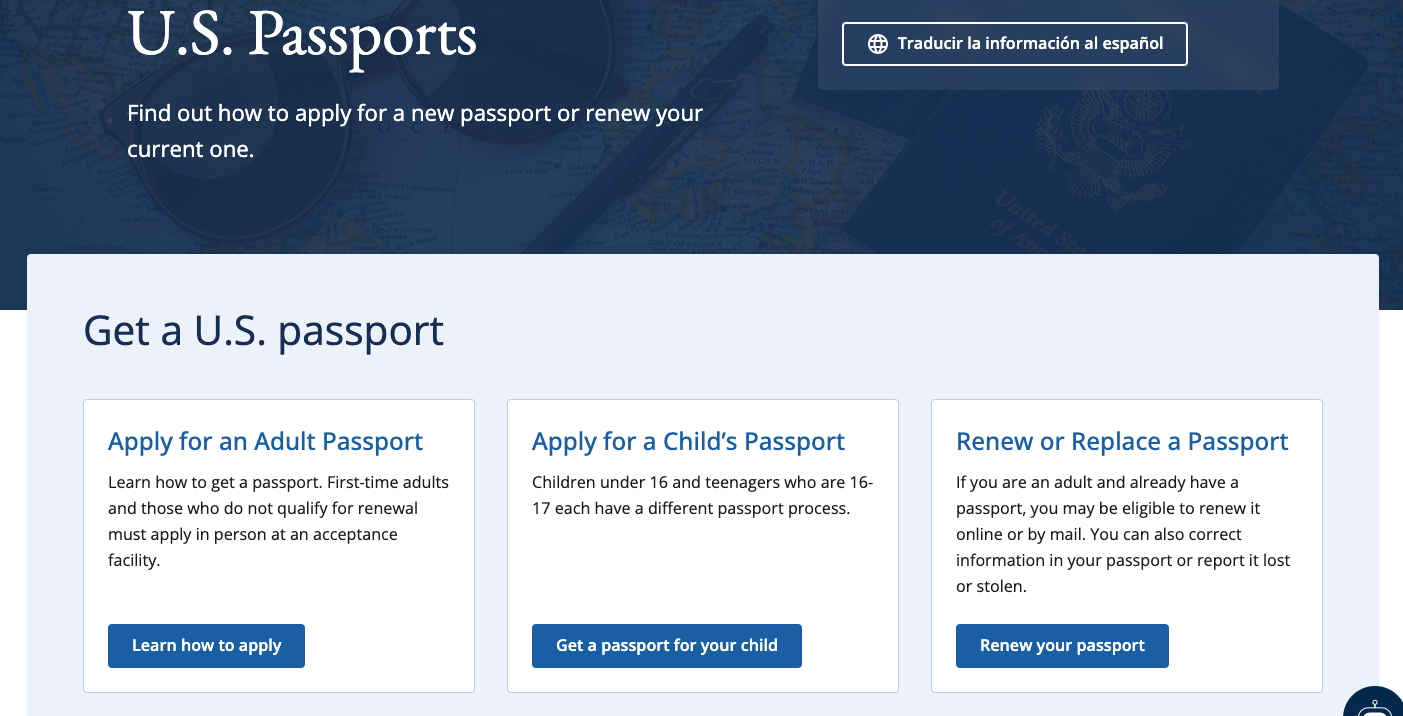Click the globe icon in translate button
The height and width of the screenshot is (716, 1403).
coord(877,44)
